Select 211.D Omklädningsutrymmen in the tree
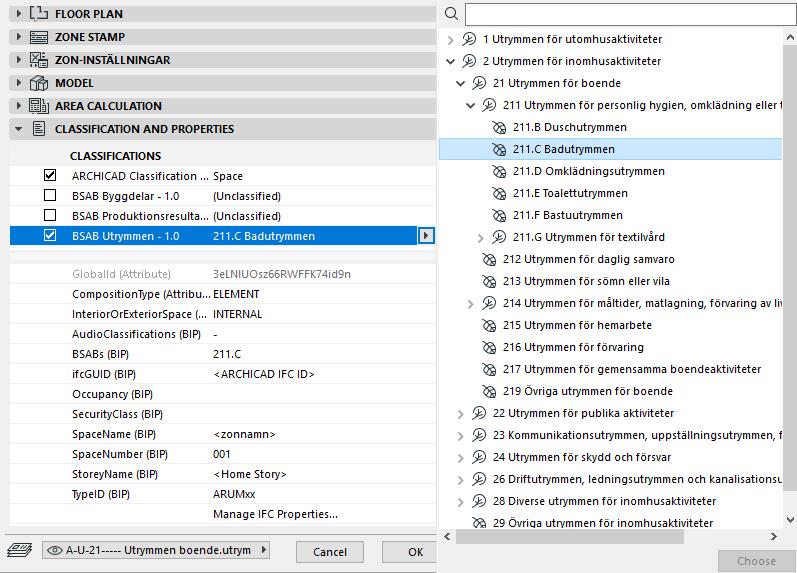 click(x=589, y=171)
